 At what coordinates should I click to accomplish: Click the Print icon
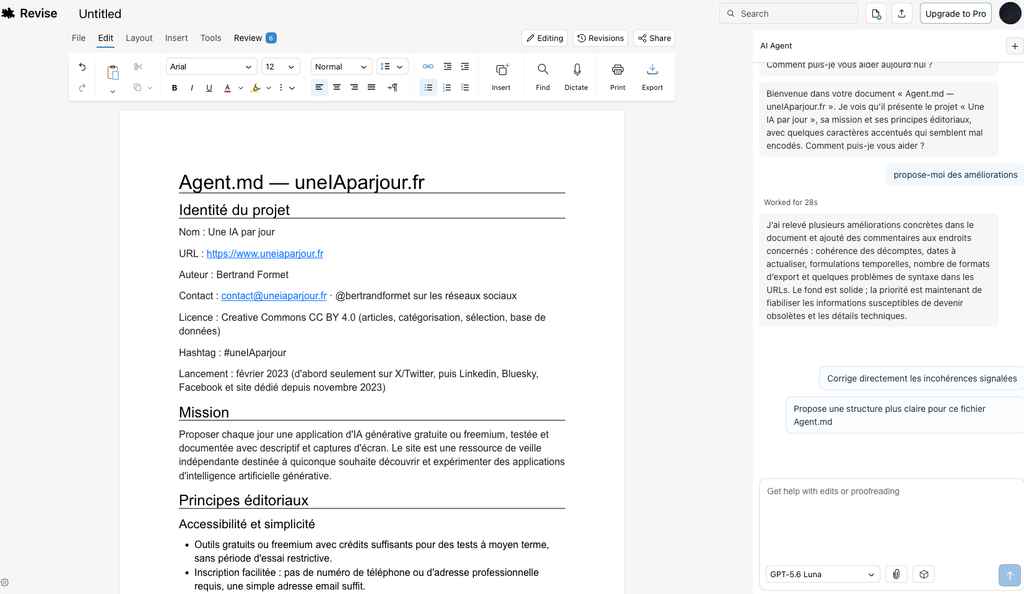618,76
